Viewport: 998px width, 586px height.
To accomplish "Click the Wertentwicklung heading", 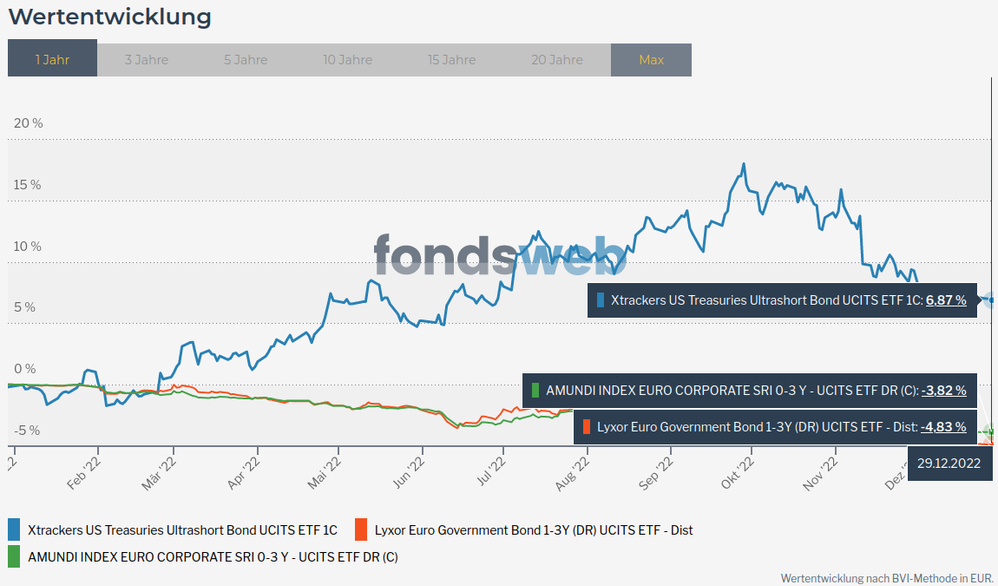I will pyautogui.click(x=109, y=17).
